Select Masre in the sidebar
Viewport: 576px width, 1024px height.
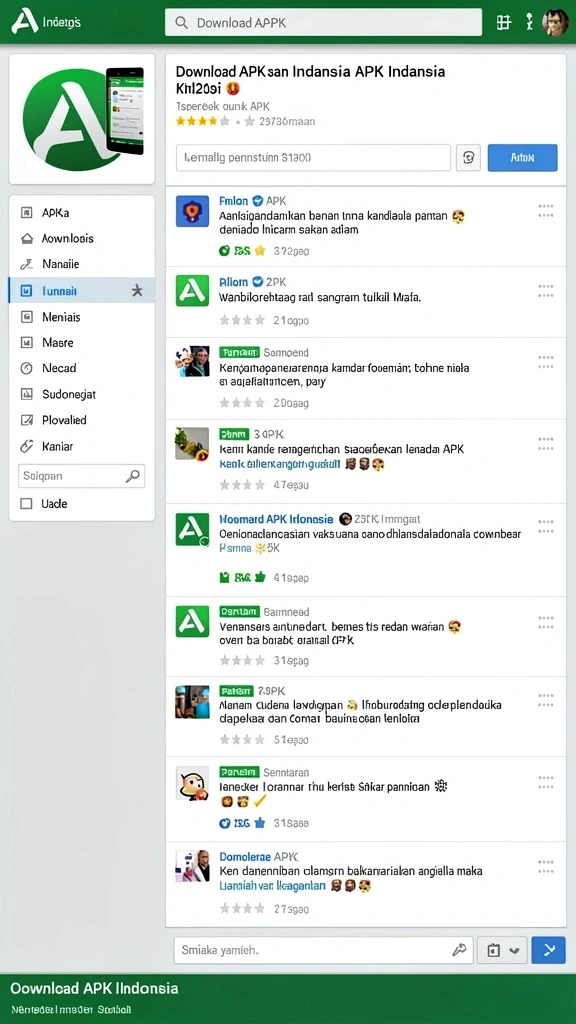pyautogui.click(x=82, y=342)
